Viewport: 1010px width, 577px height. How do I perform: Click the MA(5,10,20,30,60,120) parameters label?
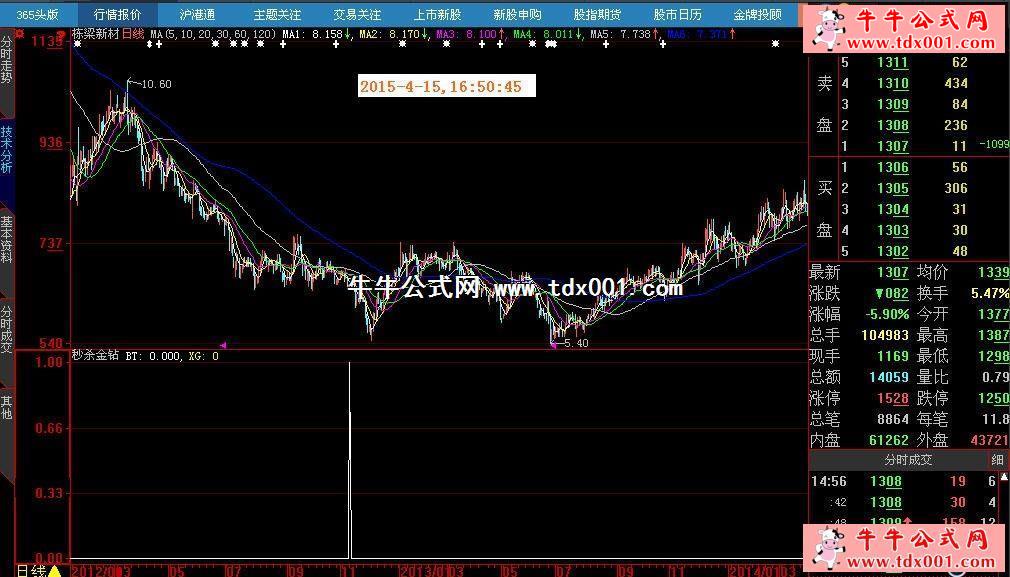click(213, 34)
